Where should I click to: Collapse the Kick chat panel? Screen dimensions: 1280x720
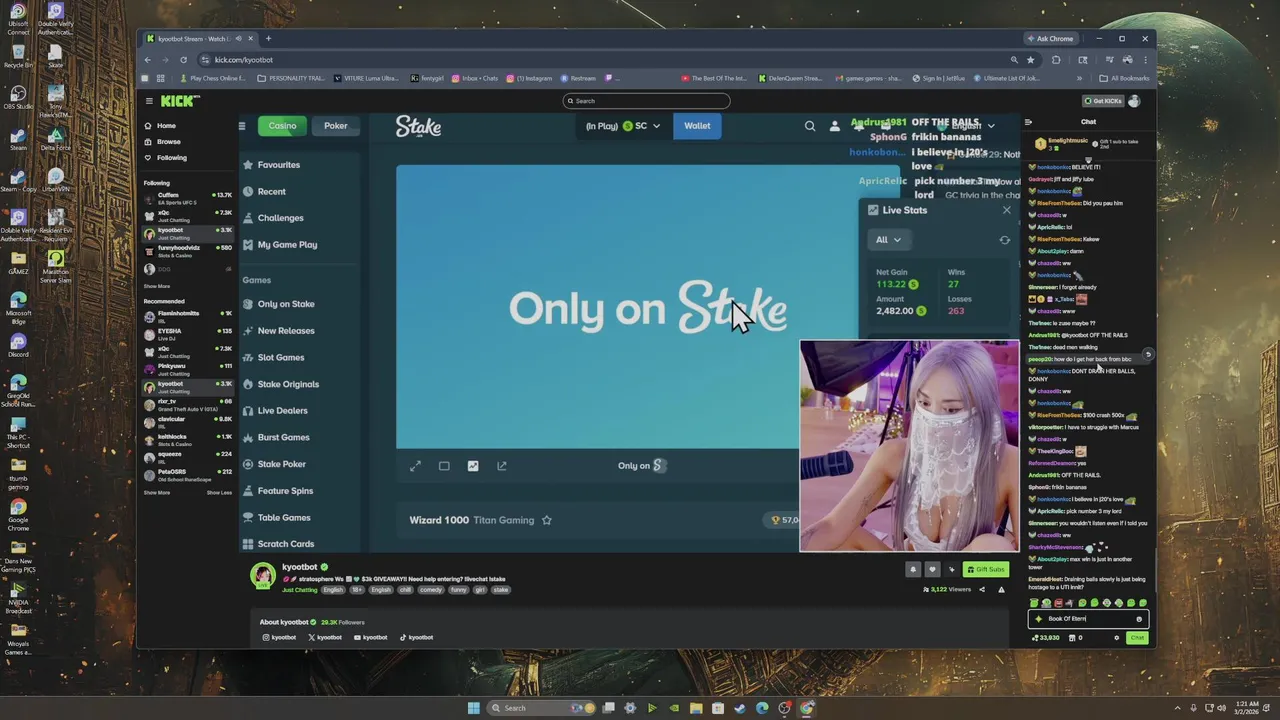(1028, 122)
